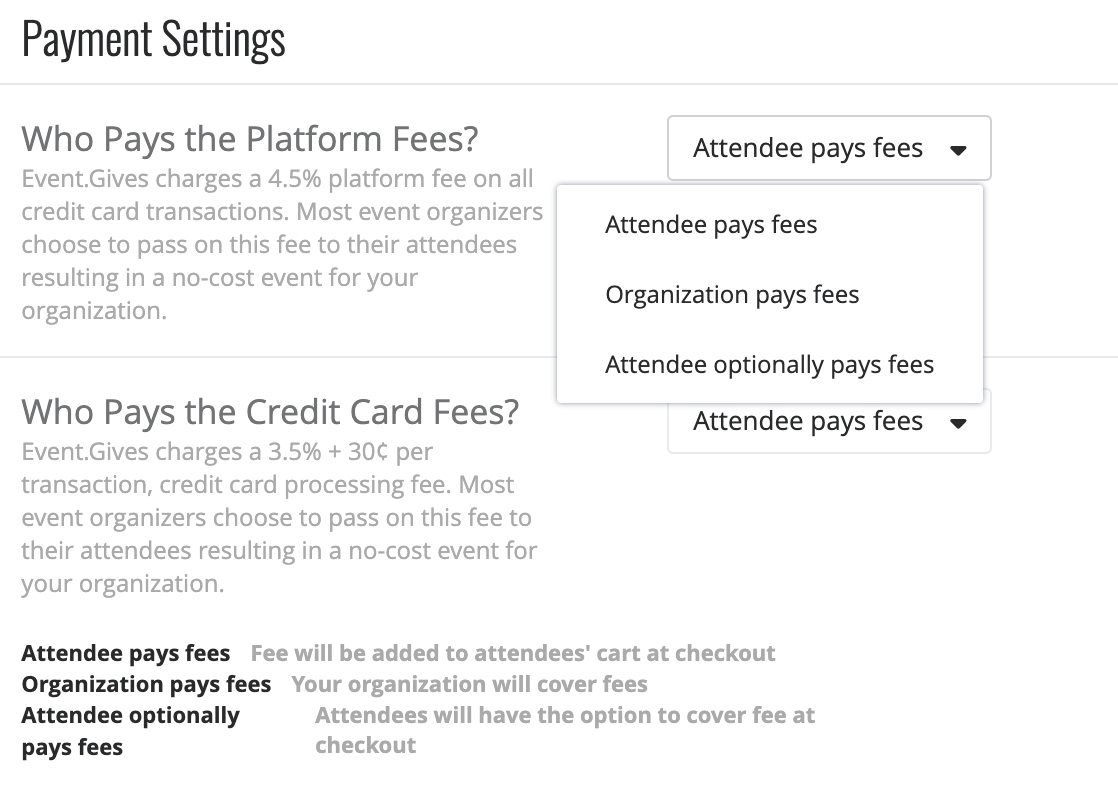Click the 3.5% + 30¢ processing fee description
Screen dimensions: 1118x786
(x=280, y=518)
